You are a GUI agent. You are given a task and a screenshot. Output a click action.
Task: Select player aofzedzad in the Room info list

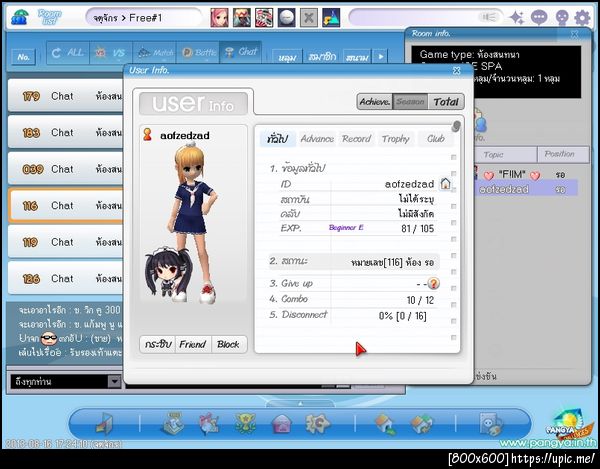coord(525,189)
